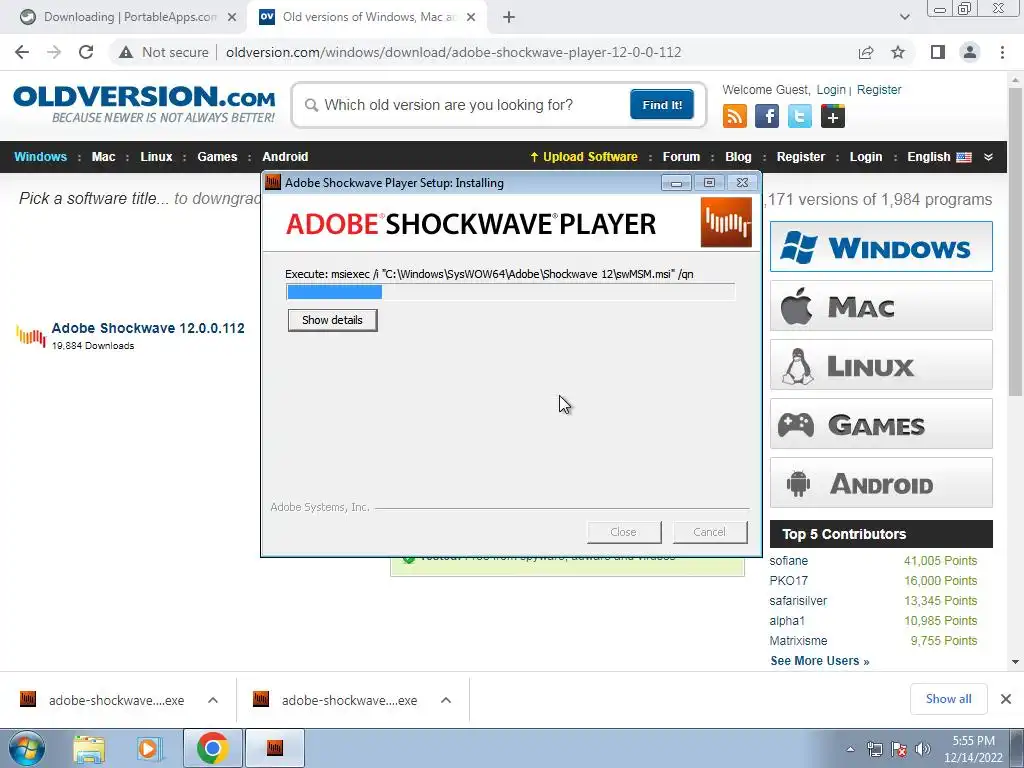Viewport: 1024px width, 768px height.
Task: Select the Mac nav menu item
Action: [103, 157]
